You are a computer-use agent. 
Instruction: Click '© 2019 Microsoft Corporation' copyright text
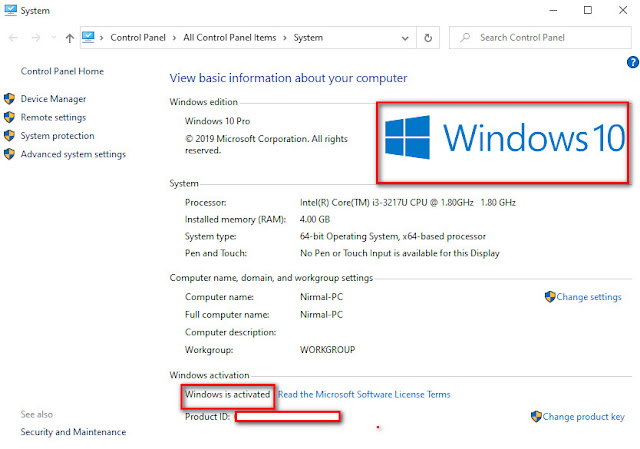(x=266, y=144)
